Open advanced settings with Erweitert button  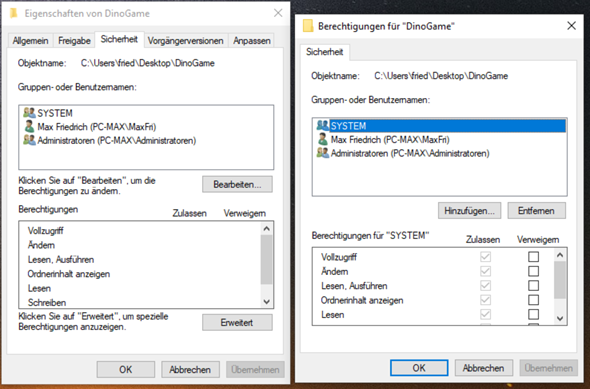[237, 322]
